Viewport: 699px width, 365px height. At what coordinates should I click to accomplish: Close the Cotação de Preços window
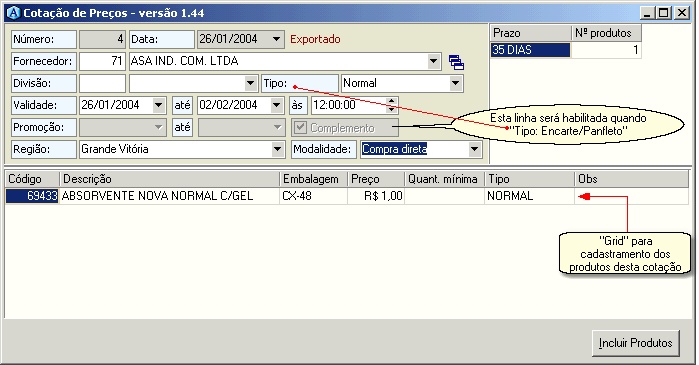(682, 13)
